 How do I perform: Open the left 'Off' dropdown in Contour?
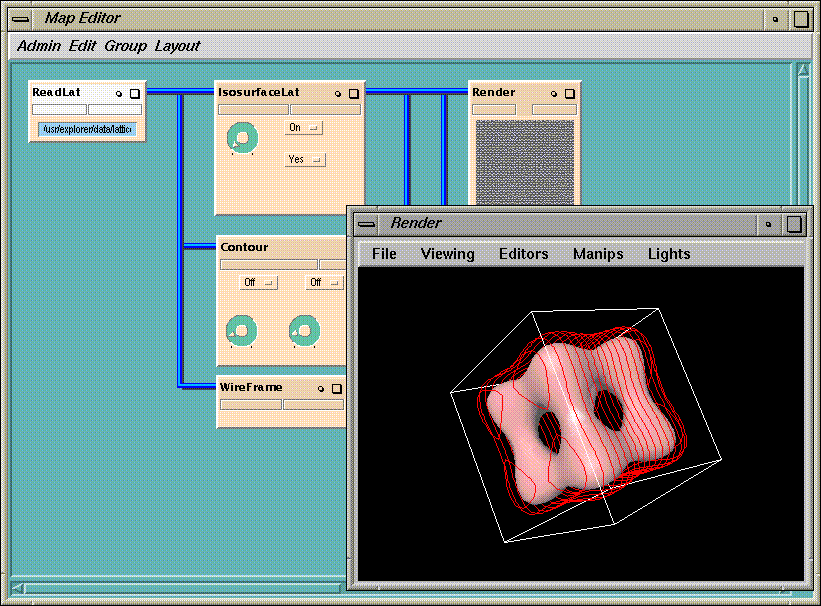coord(259,283)
